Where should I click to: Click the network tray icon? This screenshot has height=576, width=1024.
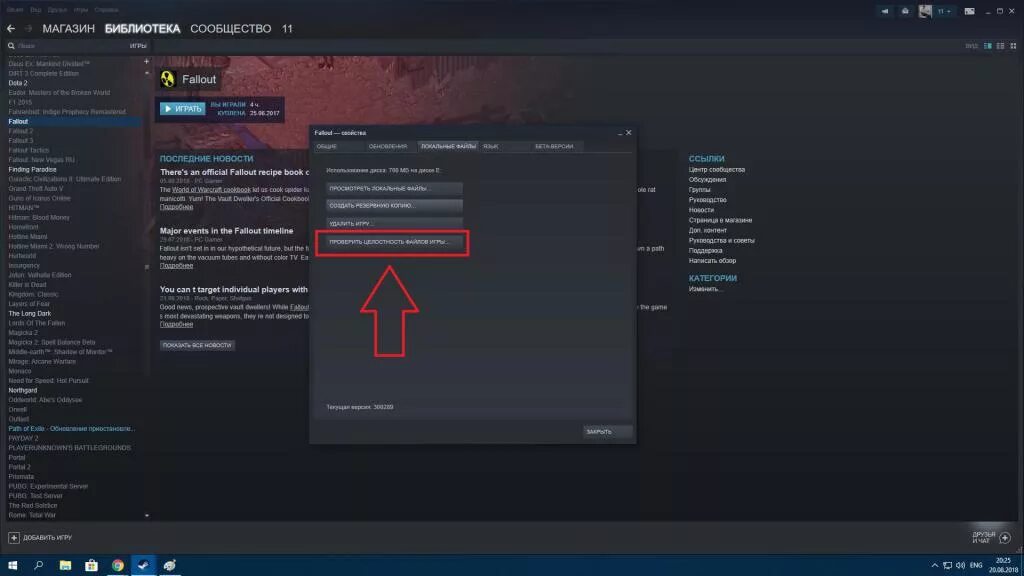947,565
